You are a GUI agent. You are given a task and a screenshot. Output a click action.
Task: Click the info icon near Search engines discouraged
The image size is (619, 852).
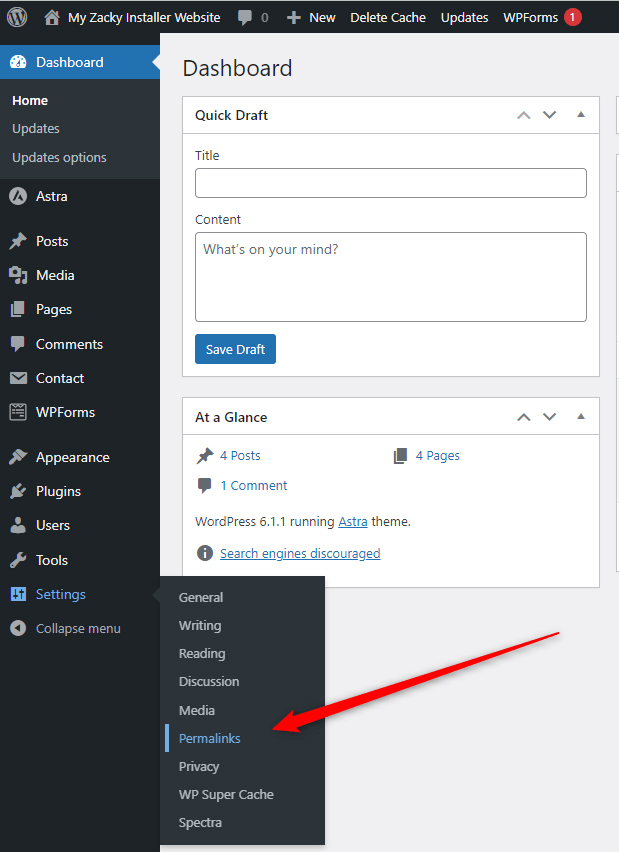204,553
